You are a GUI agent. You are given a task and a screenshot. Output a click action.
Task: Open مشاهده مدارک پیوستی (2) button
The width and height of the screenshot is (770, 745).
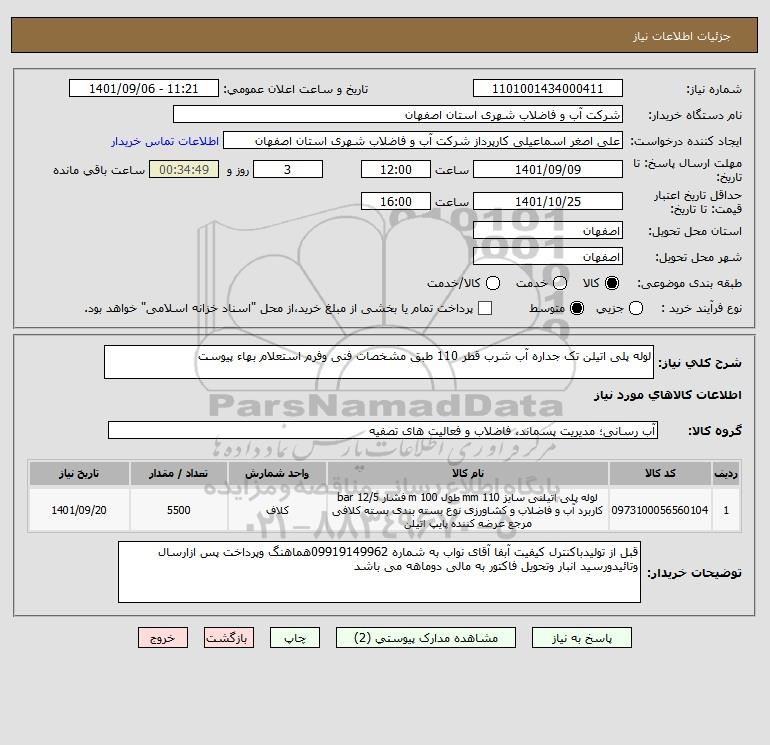pyautogui.click(x=426, y=637)
